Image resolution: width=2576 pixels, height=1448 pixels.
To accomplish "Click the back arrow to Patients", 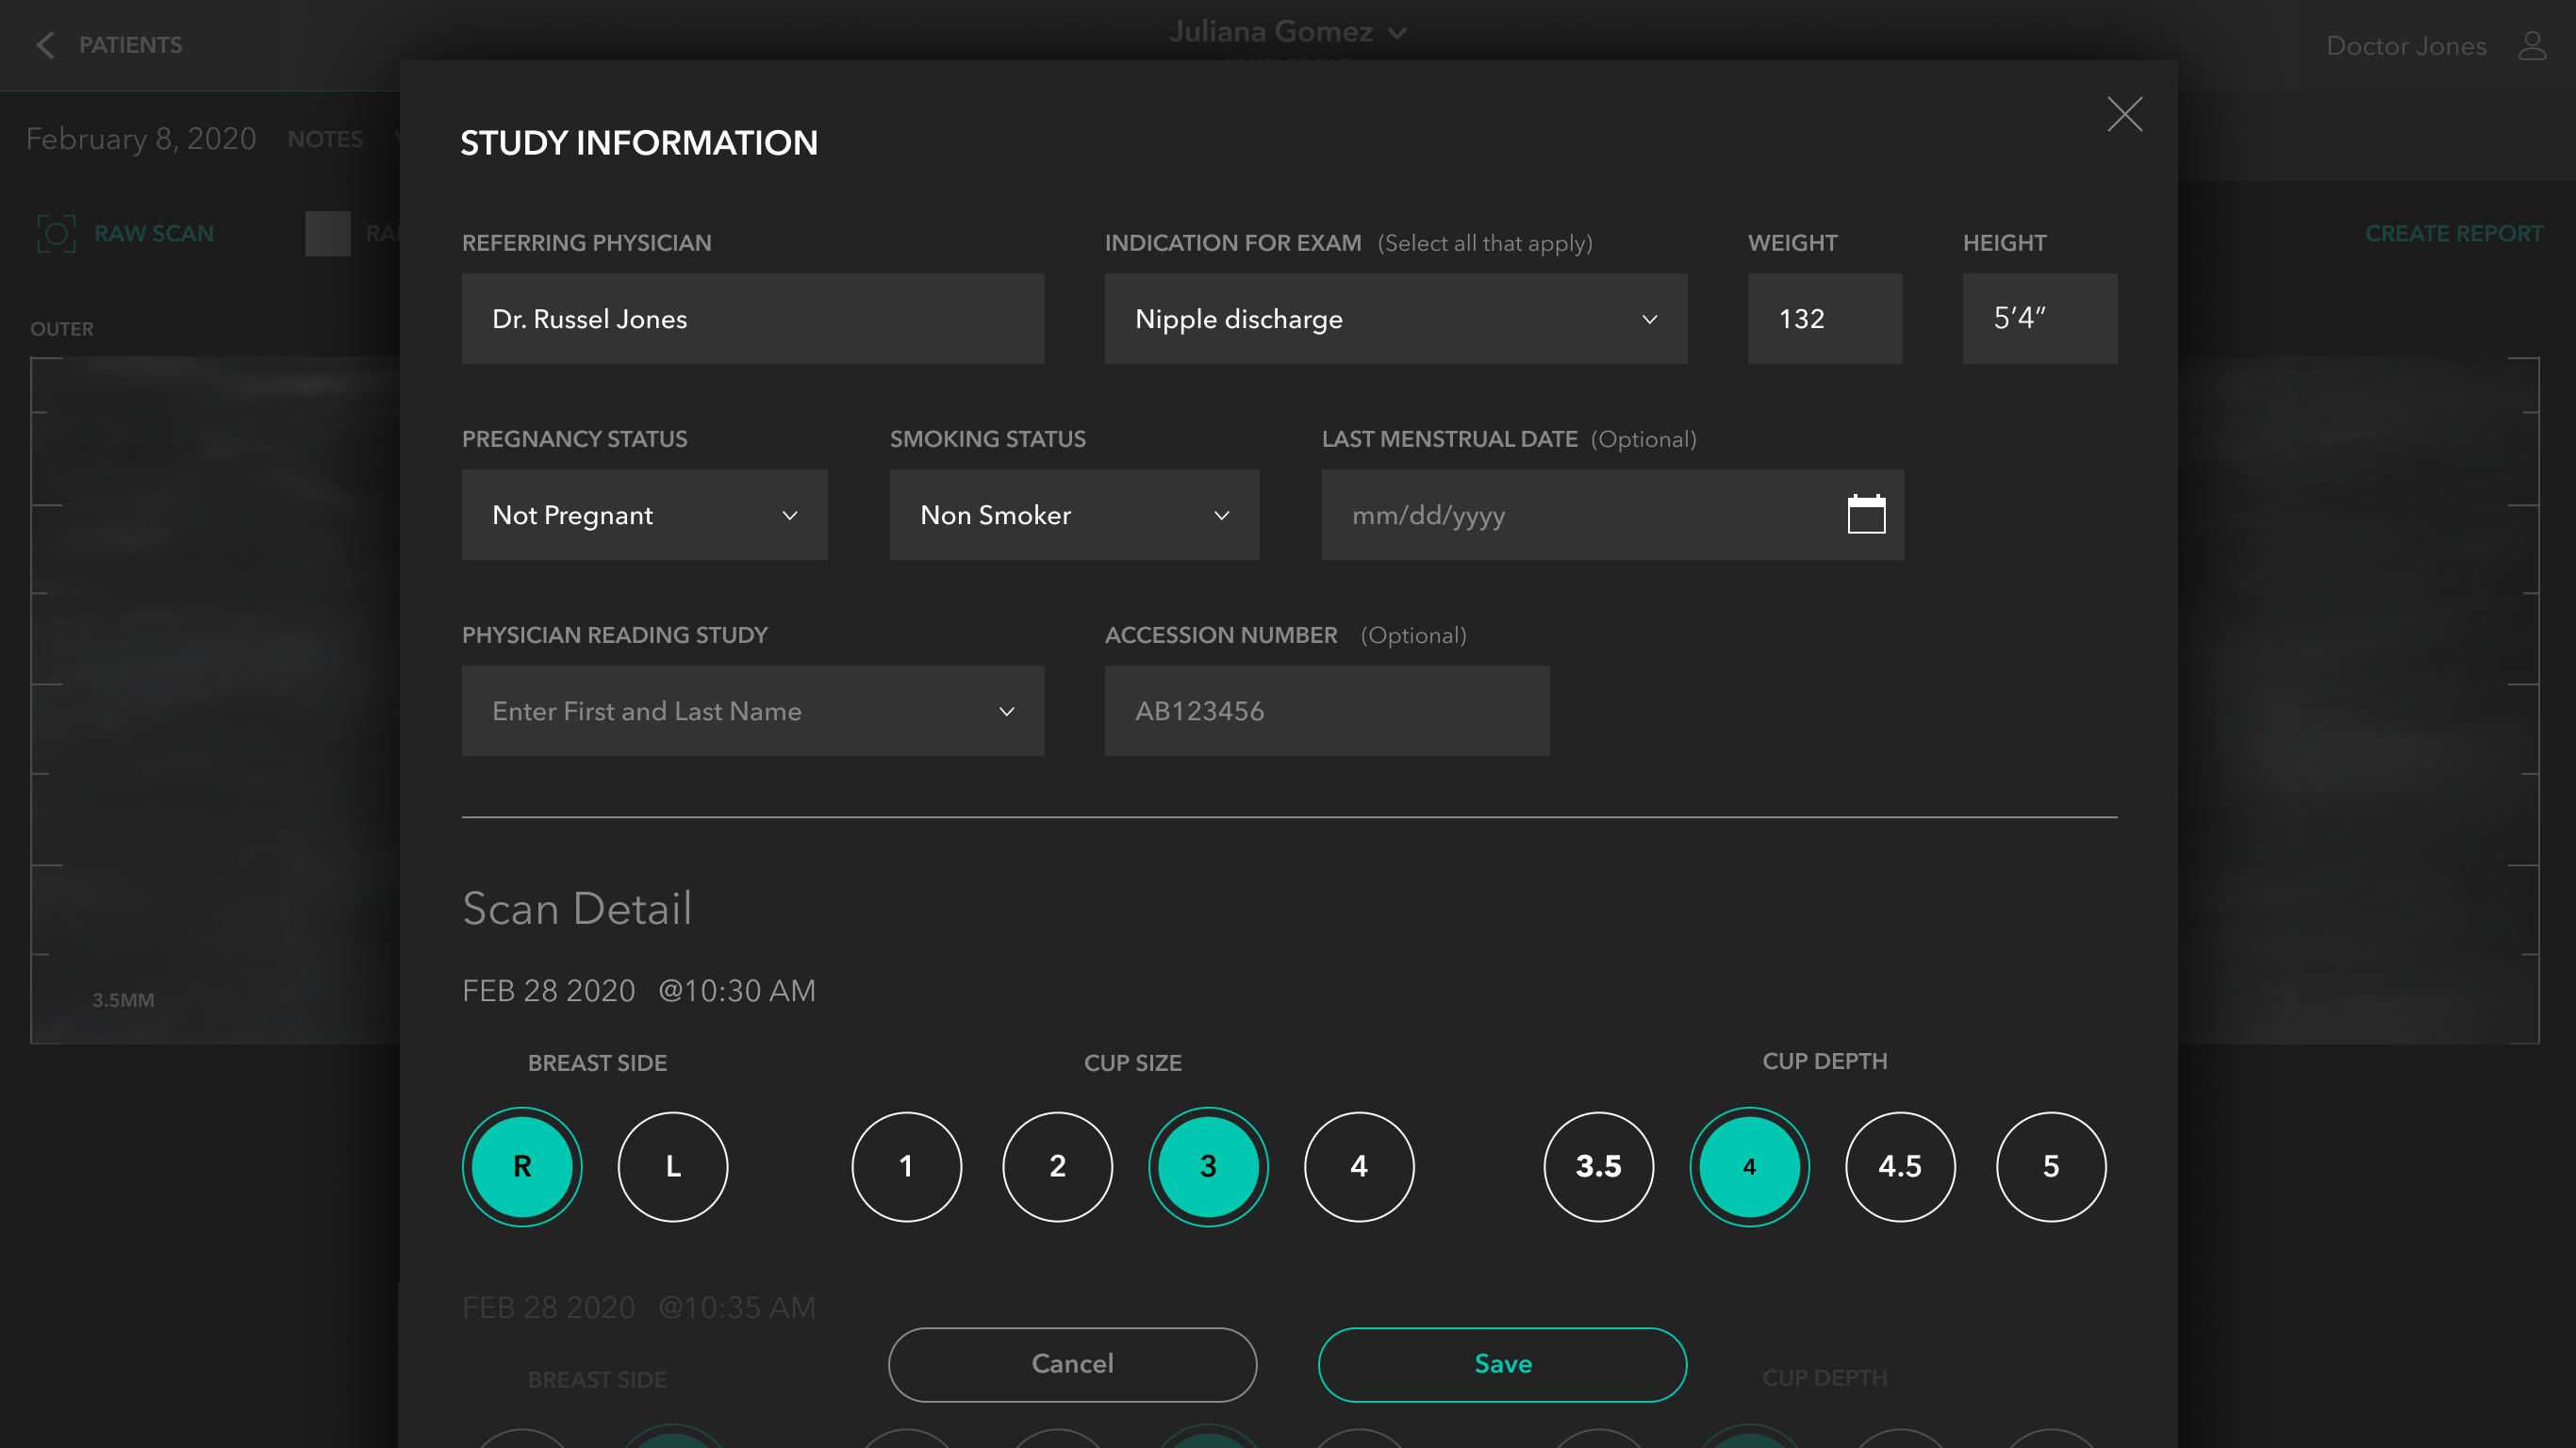I will [x=45, y=45].
